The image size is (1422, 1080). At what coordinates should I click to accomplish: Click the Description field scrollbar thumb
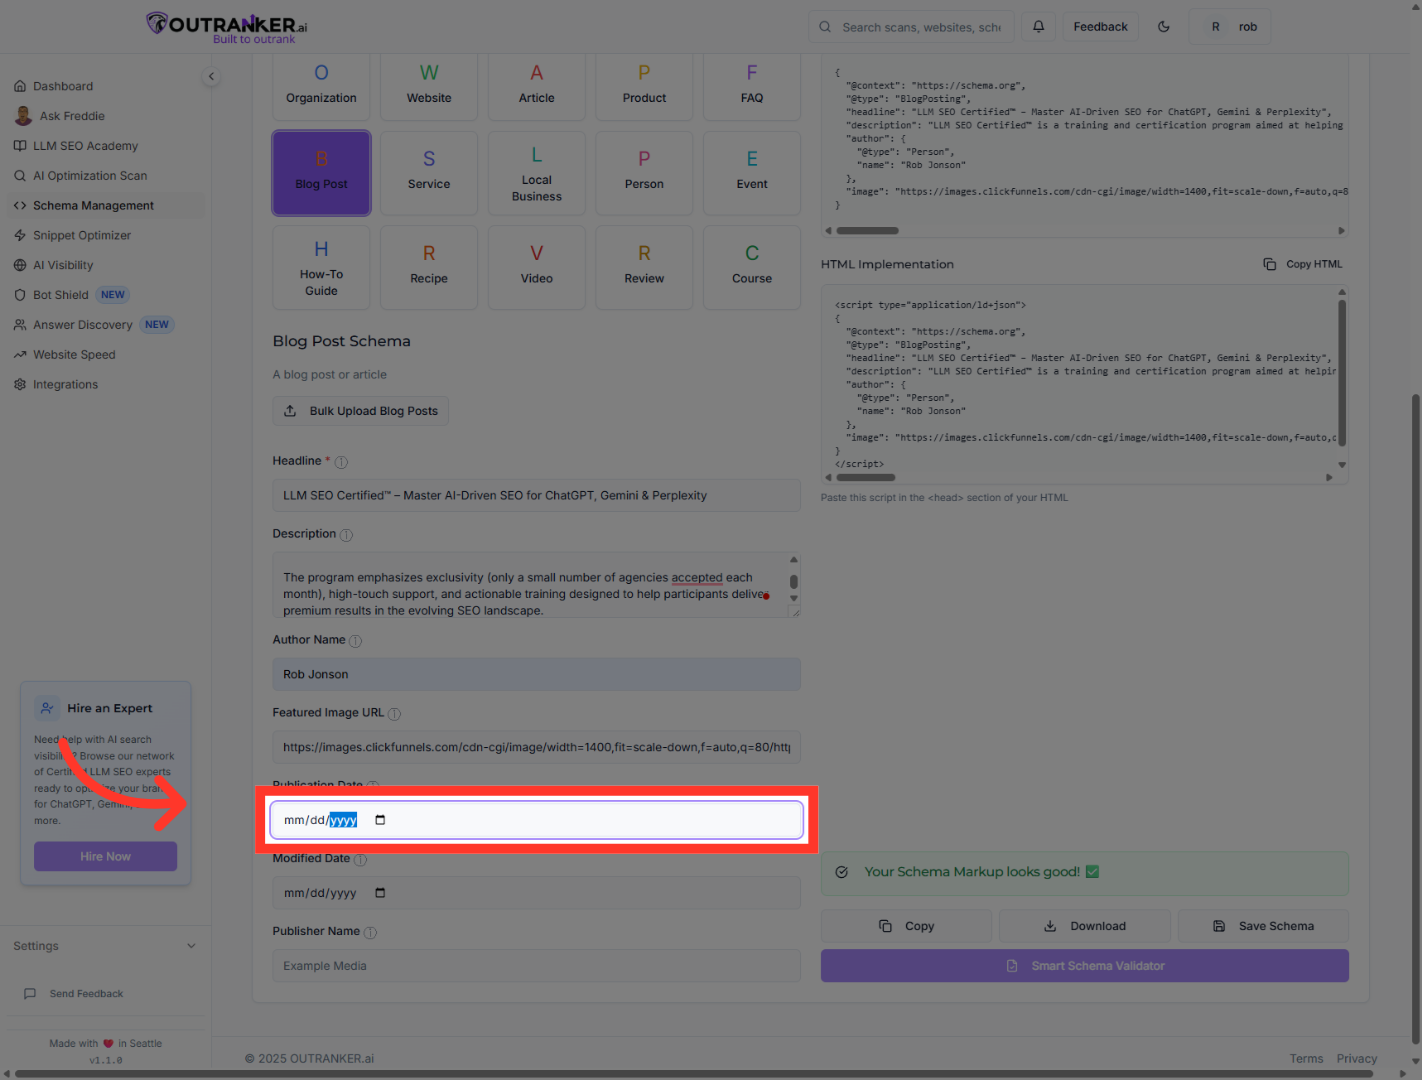pos(794,582)
